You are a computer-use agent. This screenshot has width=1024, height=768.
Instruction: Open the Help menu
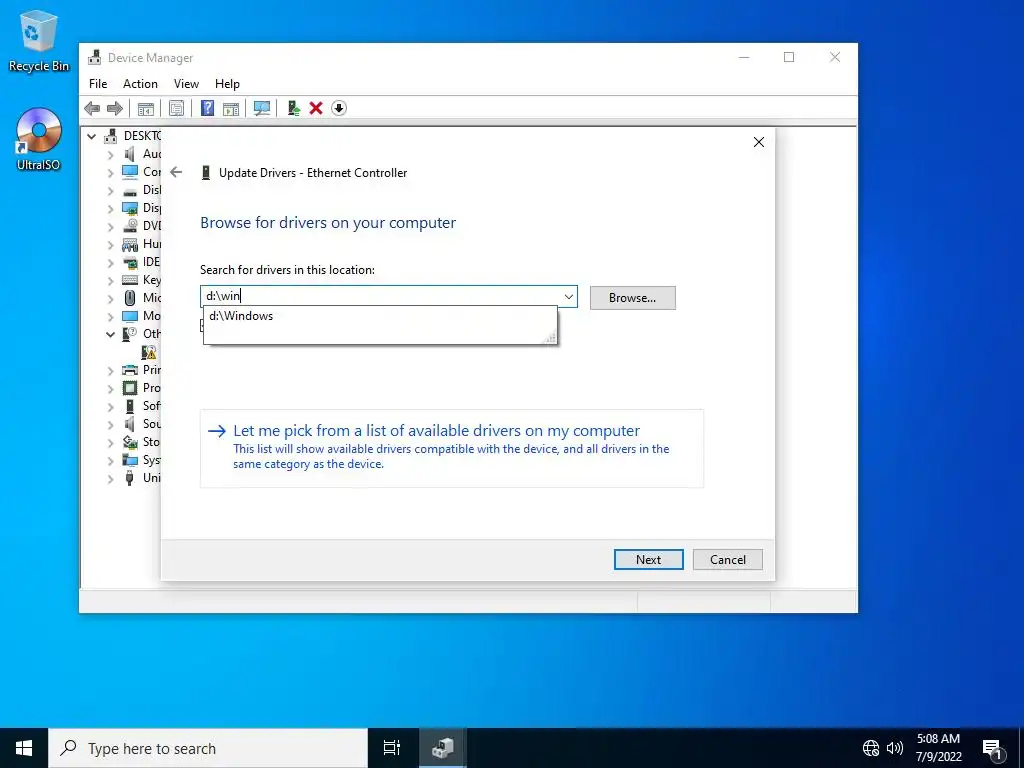coord(227,84)
